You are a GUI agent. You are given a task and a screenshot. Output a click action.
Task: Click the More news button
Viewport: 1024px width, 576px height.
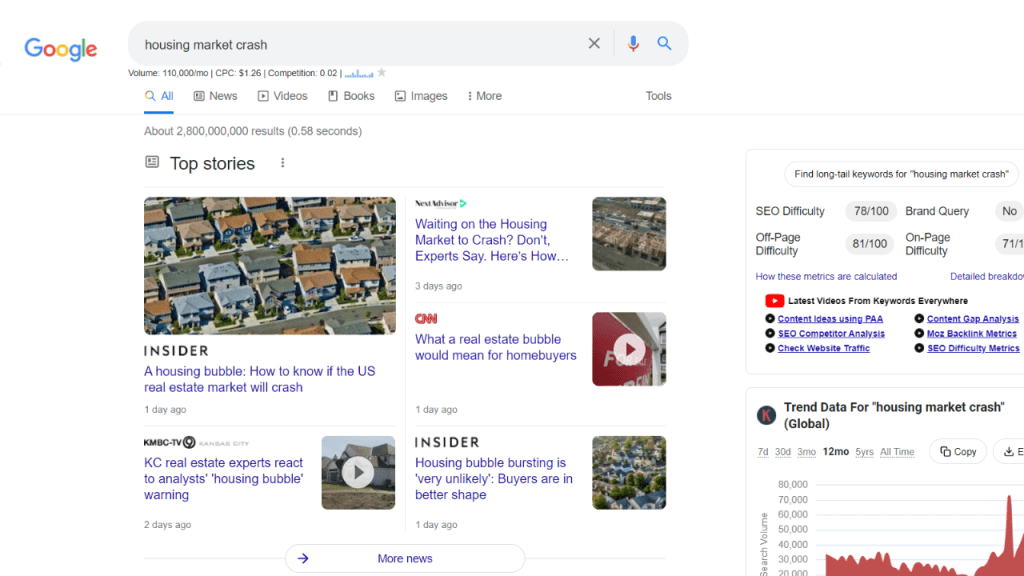click(x=405, y=558)
